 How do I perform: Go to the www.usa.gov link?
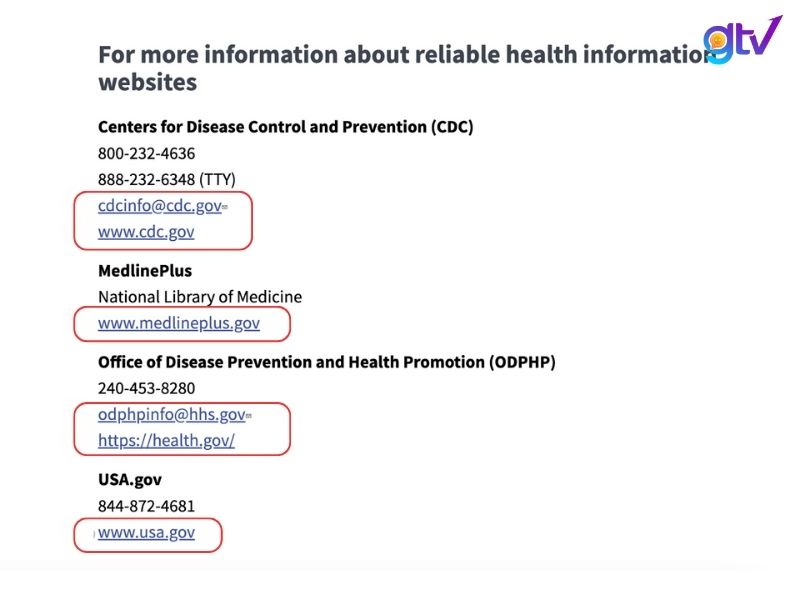pyautogui.click(x=146, y=532)
